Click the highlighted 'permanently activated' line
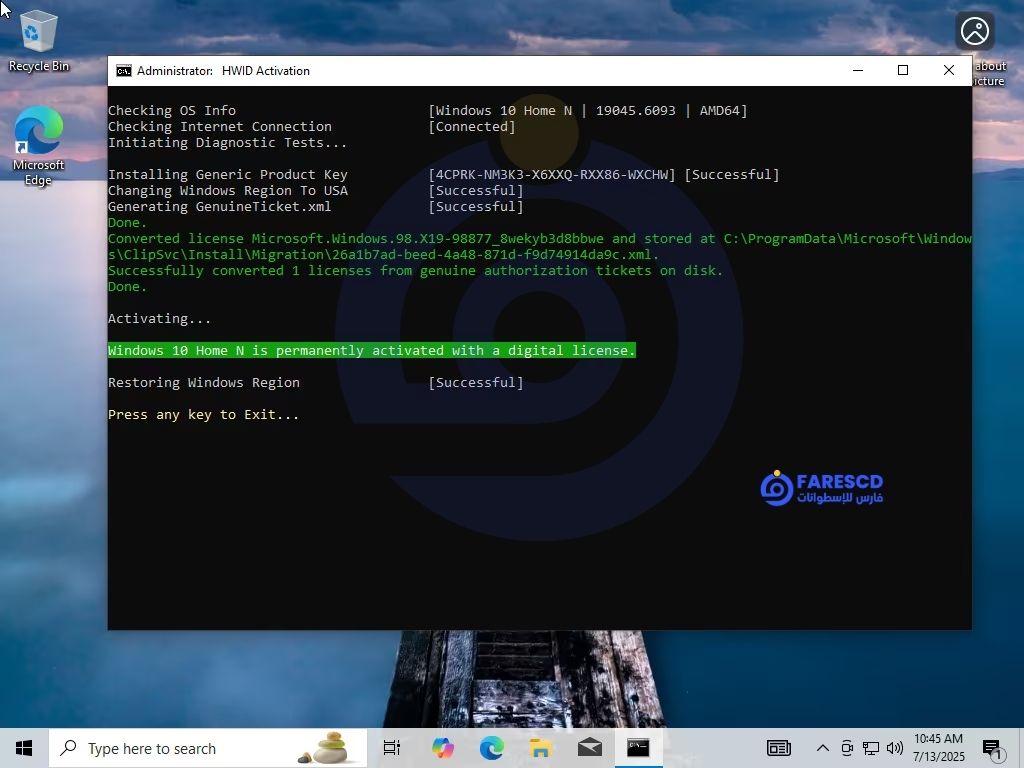Screen dimensions: 1024x768 tap(372, 351)
